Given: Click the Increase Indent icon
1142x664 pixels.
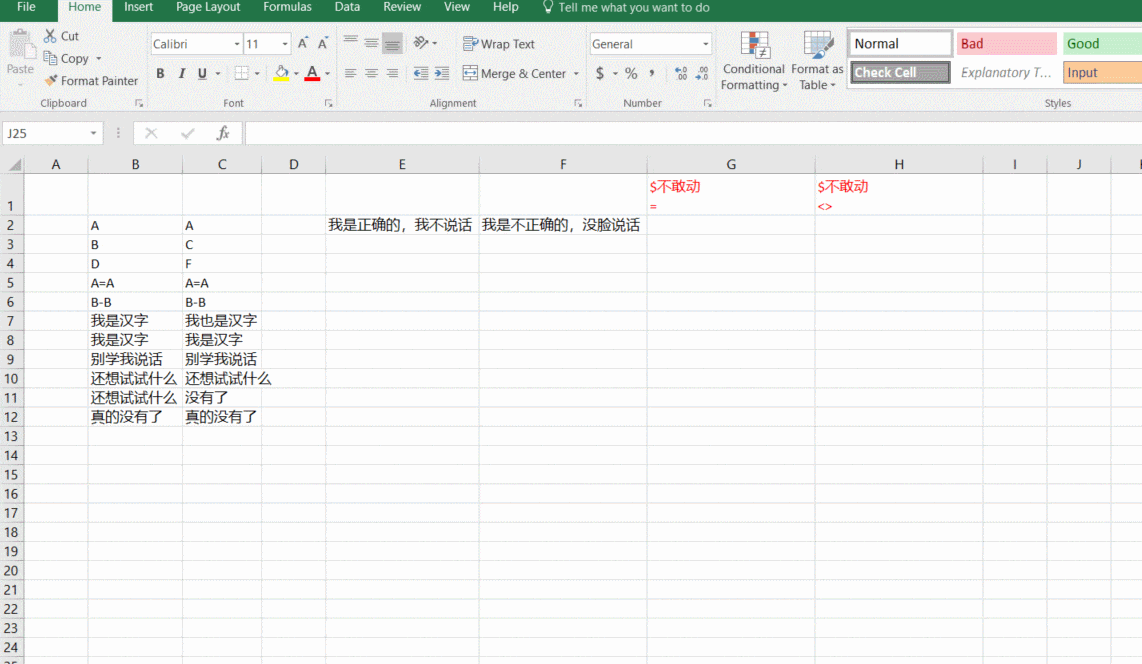Looking at the screenshot, I should click(x=443, y=74).
